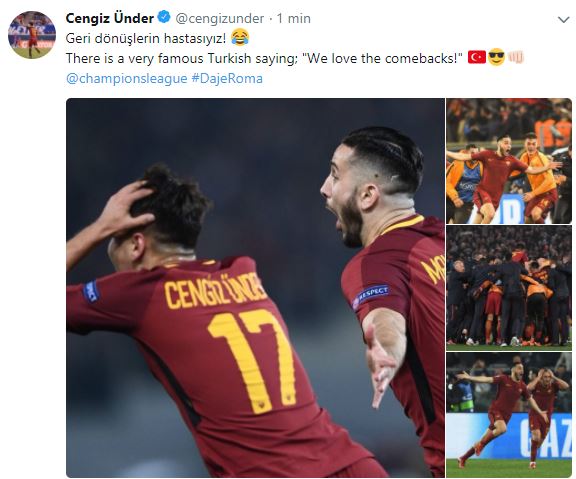
Task: Click the text 'Geri dönüşlerin hastasıyız!'
Action: click(x=146, y=38)
